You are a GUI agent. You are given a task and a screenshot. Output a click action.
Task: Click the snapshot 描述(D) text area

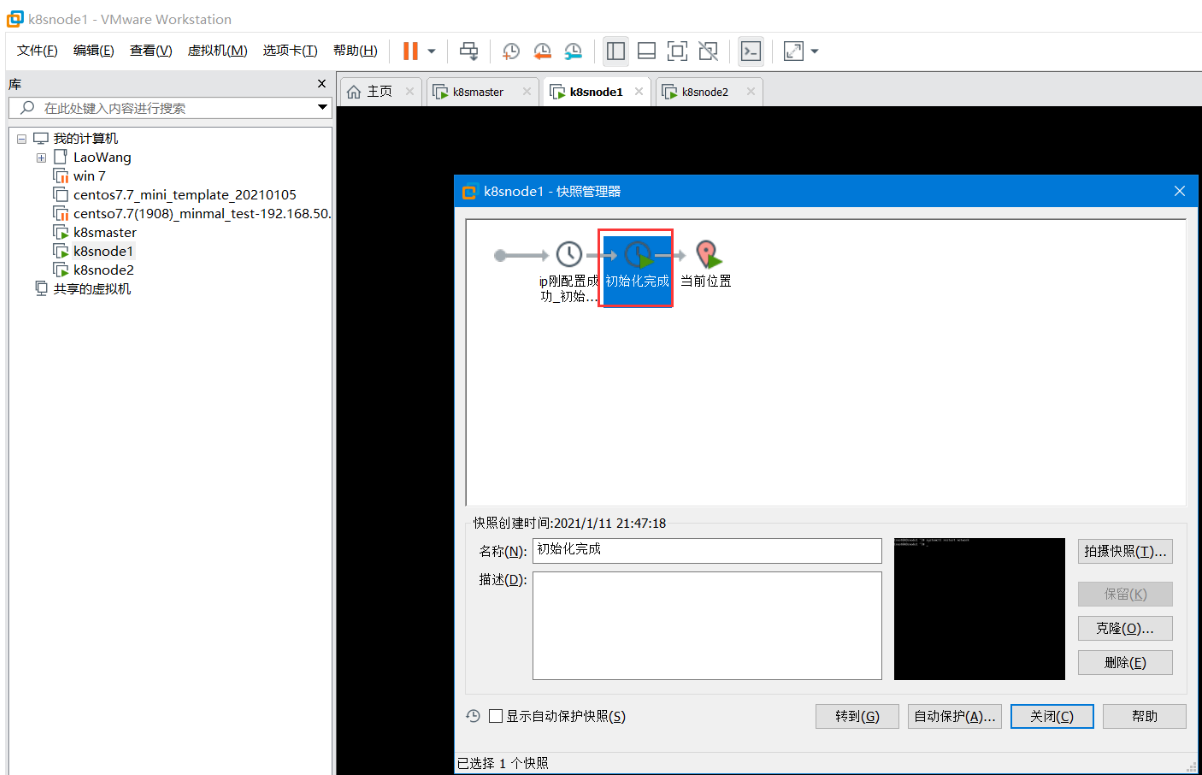[707, 626]
